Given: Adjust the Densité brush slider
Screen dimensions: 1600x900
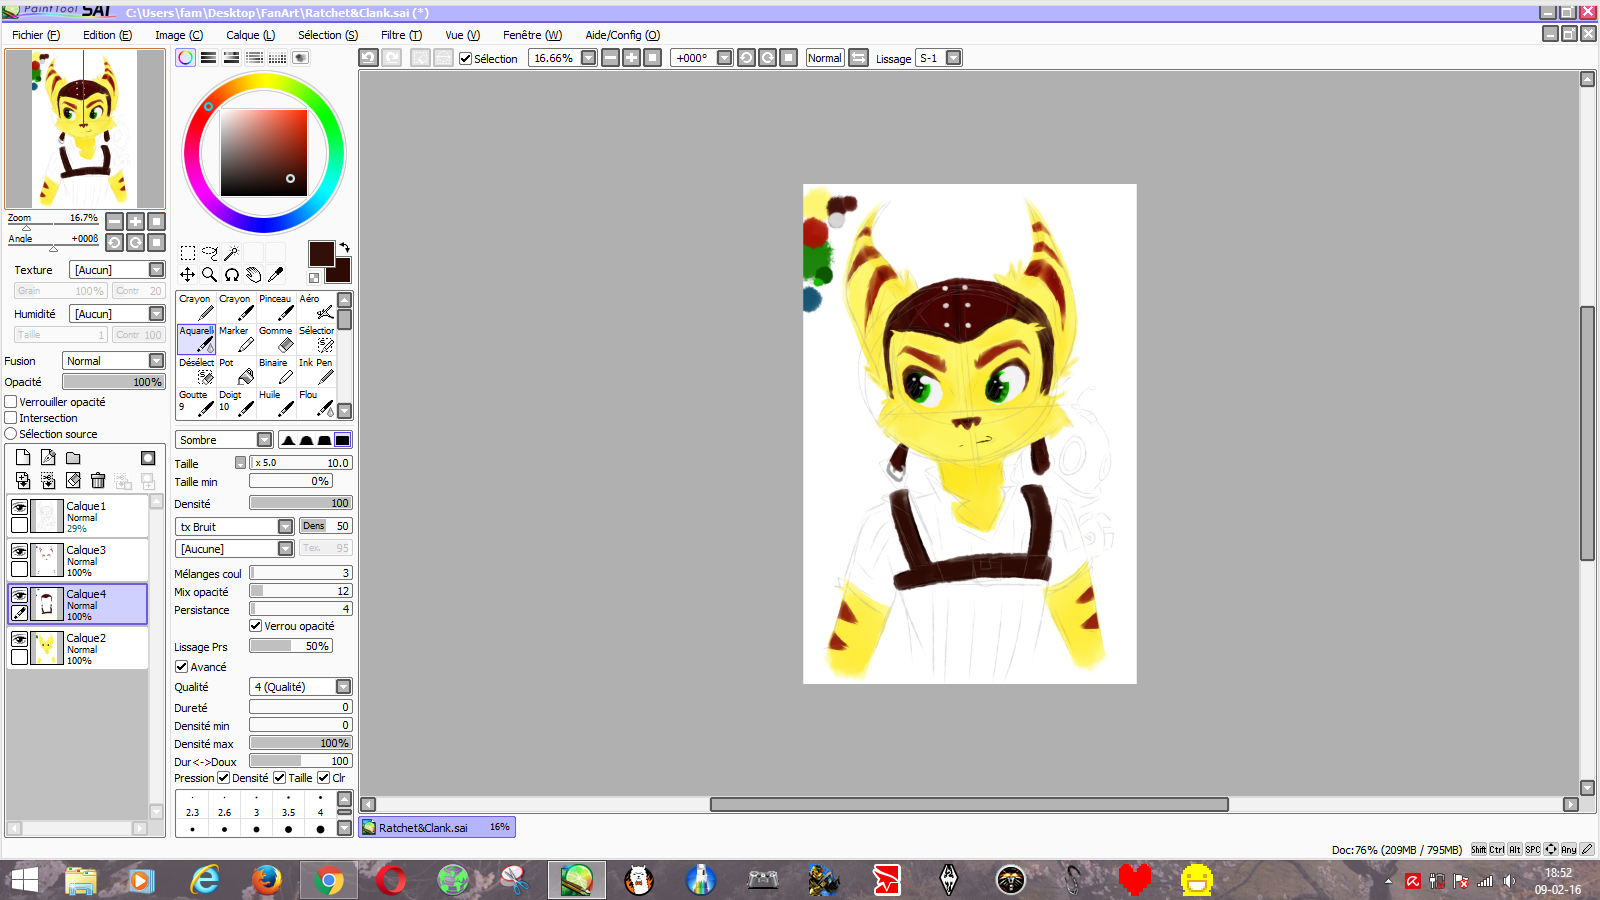Looking at the screenshot, I should coord(300,503).
